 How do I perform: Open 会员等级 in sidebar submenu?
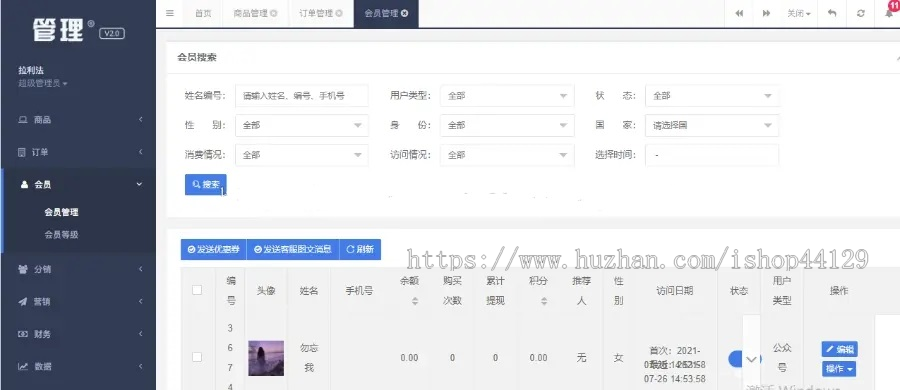[x=61, y=234]
